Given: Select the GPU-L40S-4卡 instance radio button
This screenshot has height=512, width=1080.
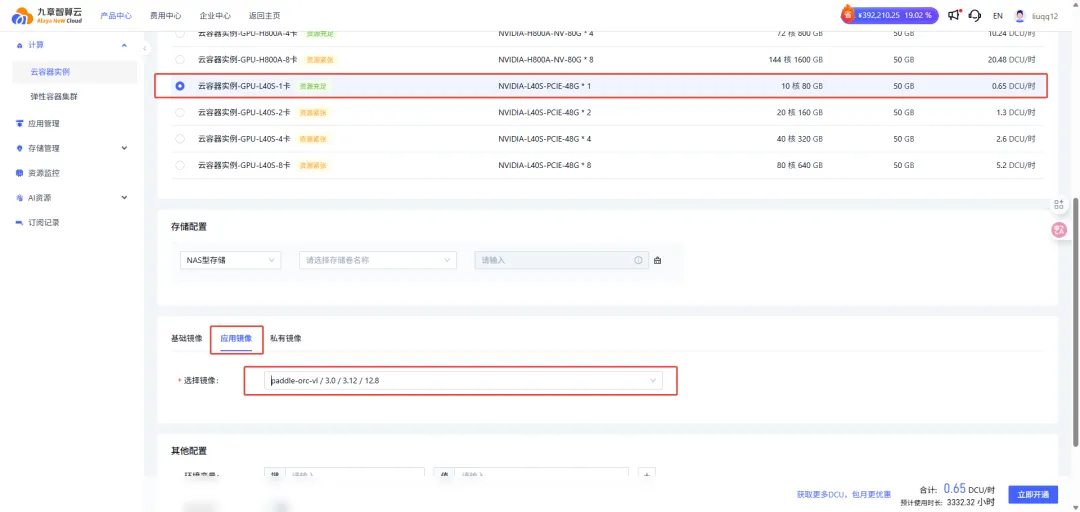Looking at the screenshot, I should tap(180, 138).
